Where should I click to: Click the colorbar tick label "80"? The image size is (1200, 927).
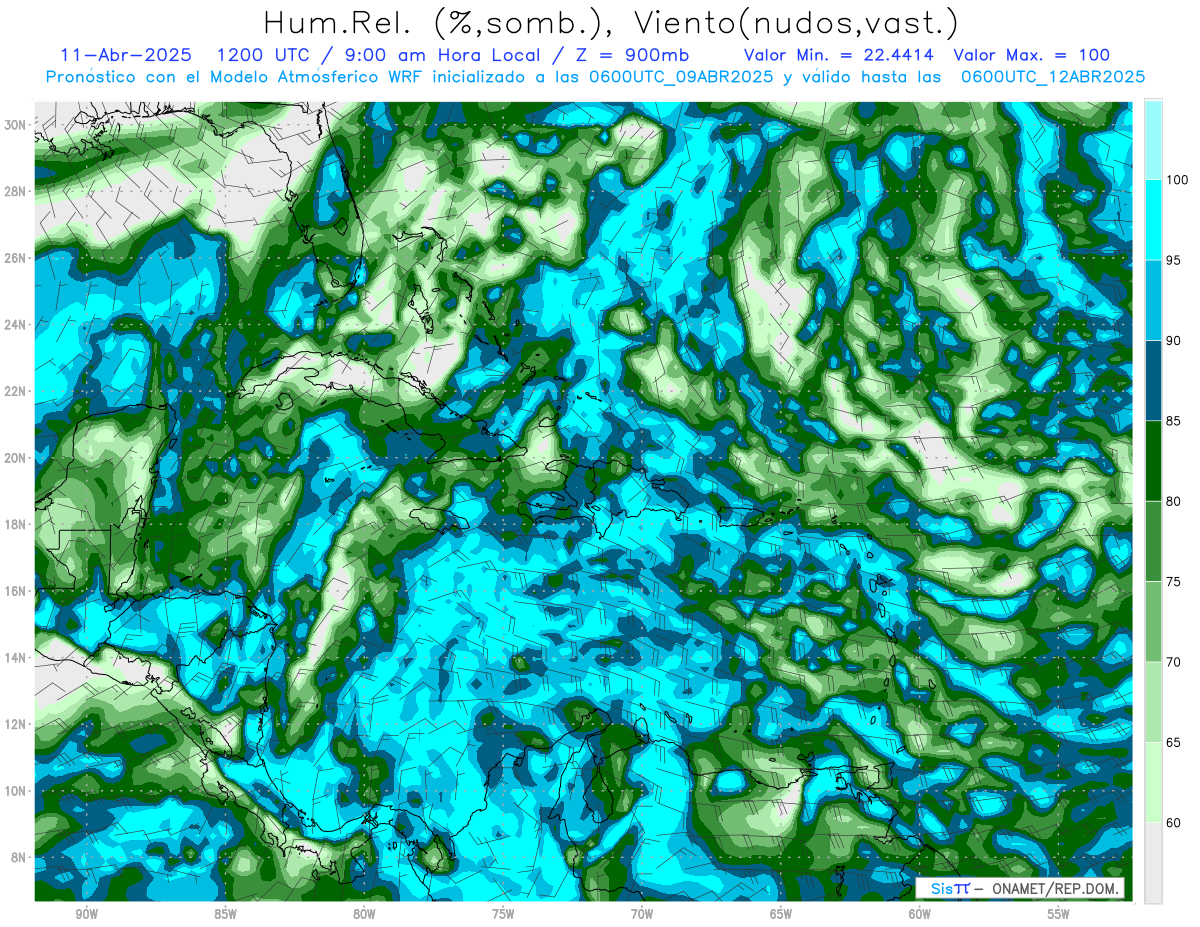coord(1174,502)
